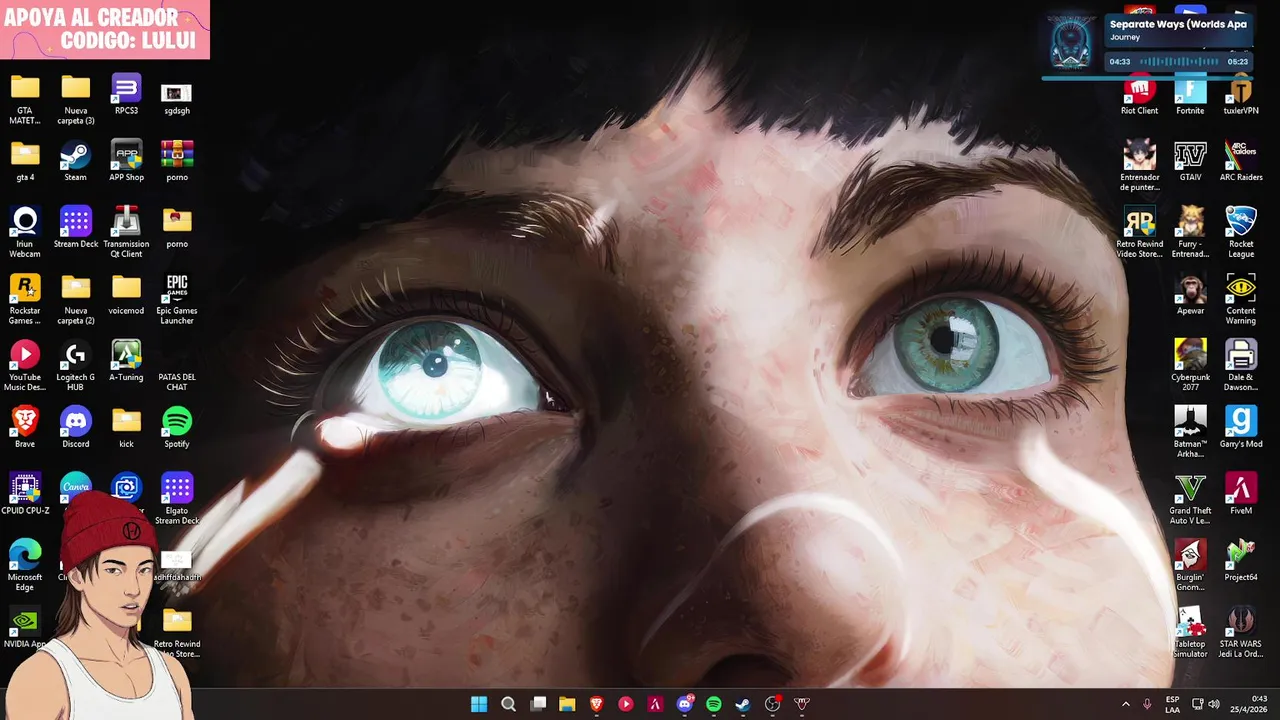Screen dimensions: 1280x720
Task: Open taskbar Search
Action: pos(508,704)
